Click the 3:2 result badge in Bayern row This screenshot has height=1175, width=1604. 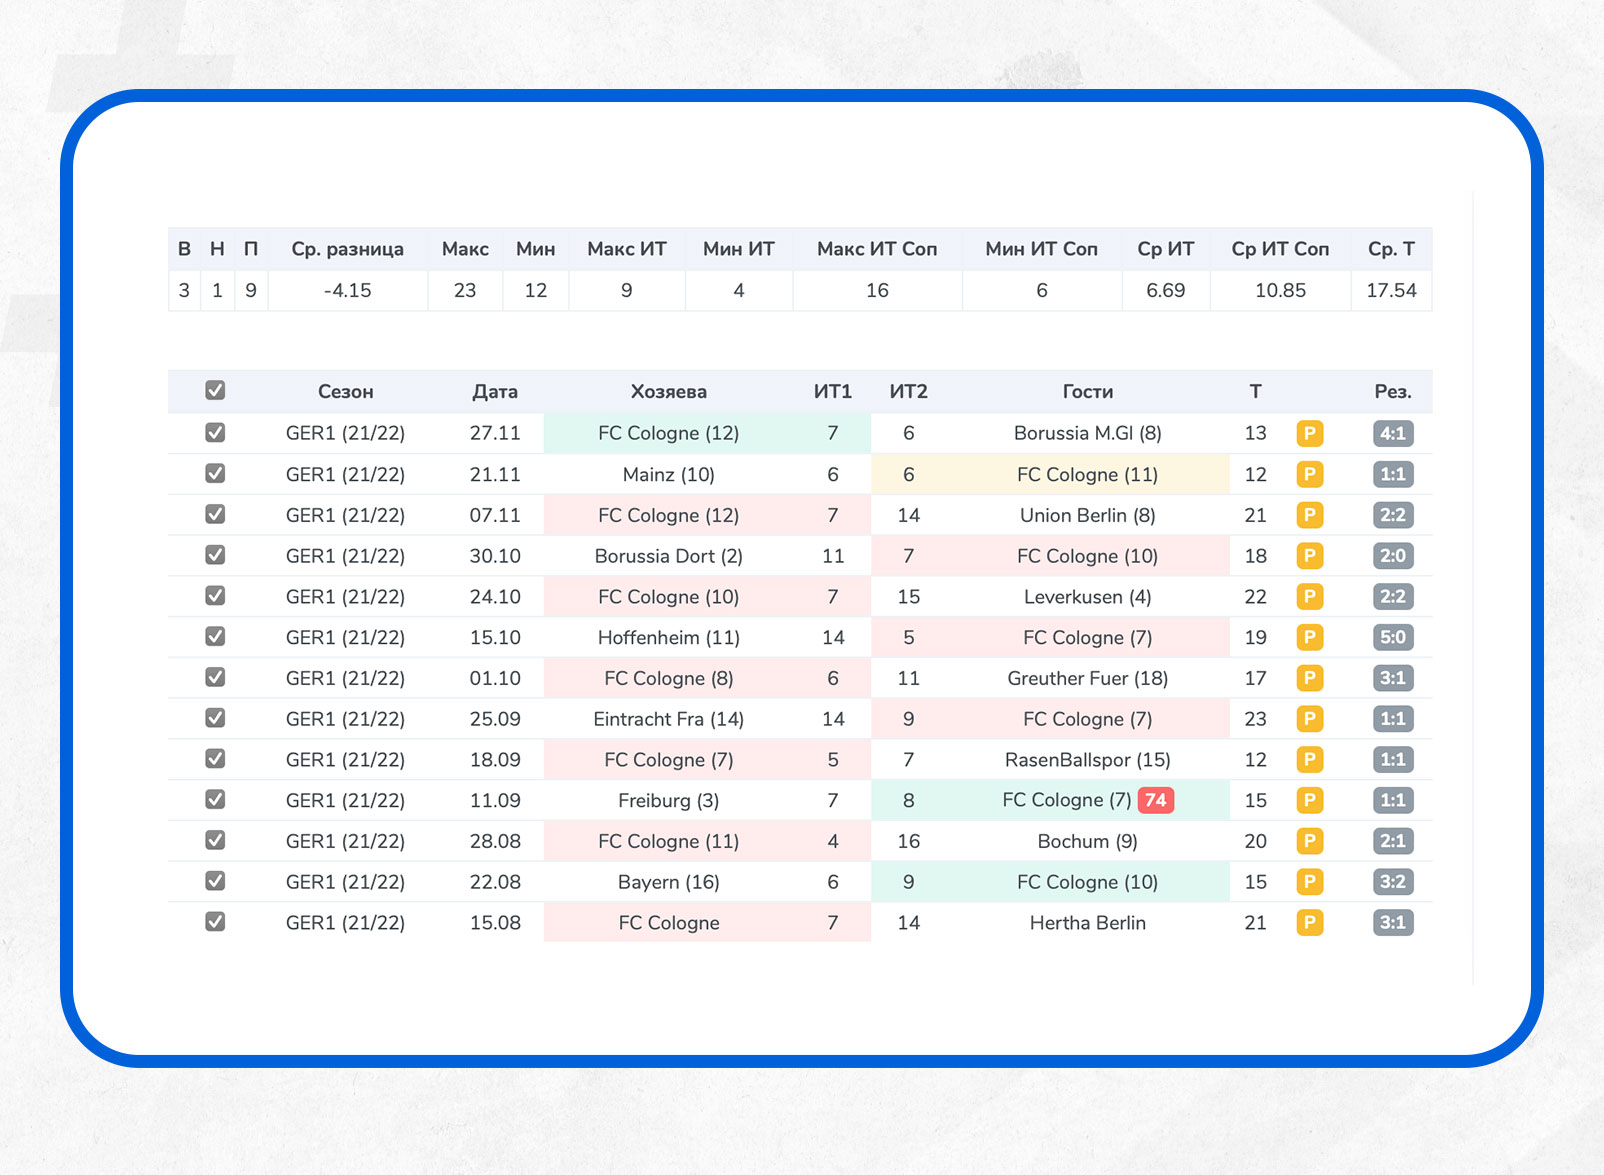(x=1392, y=882)
